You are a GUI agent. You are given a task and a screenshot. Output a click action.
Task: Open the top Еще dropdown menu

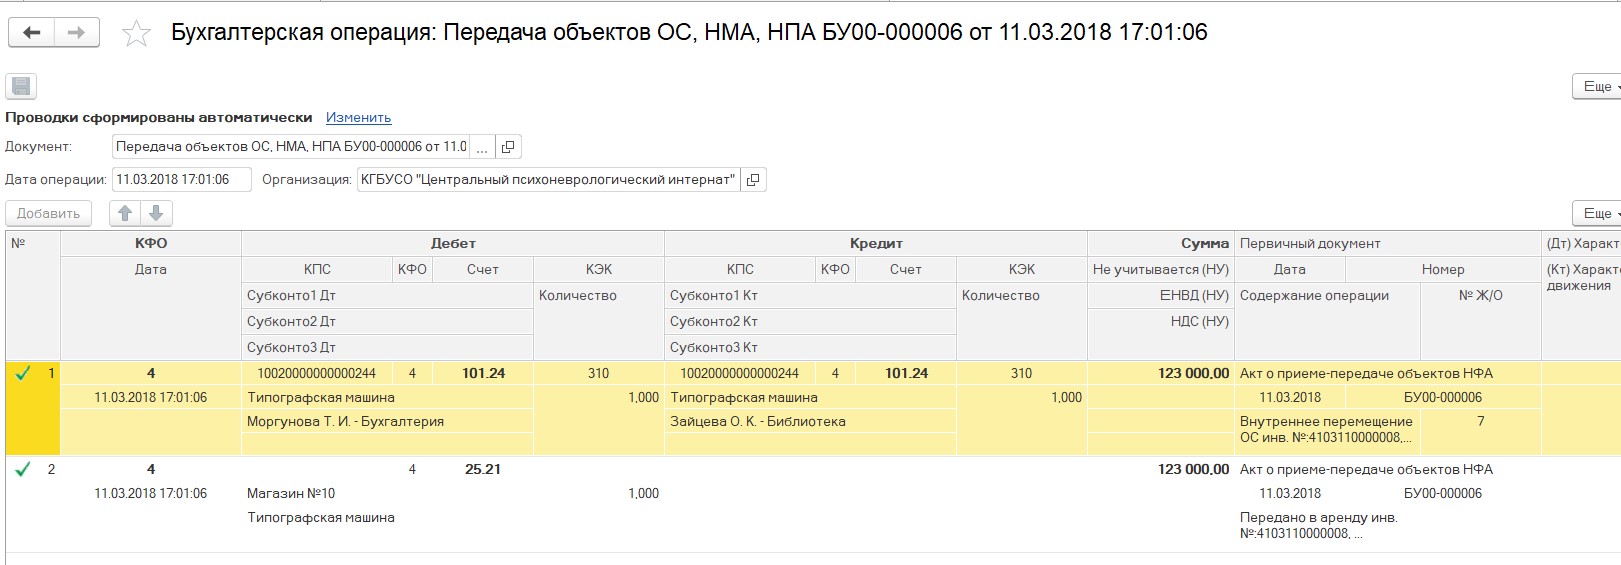(x=1598, y=87)
